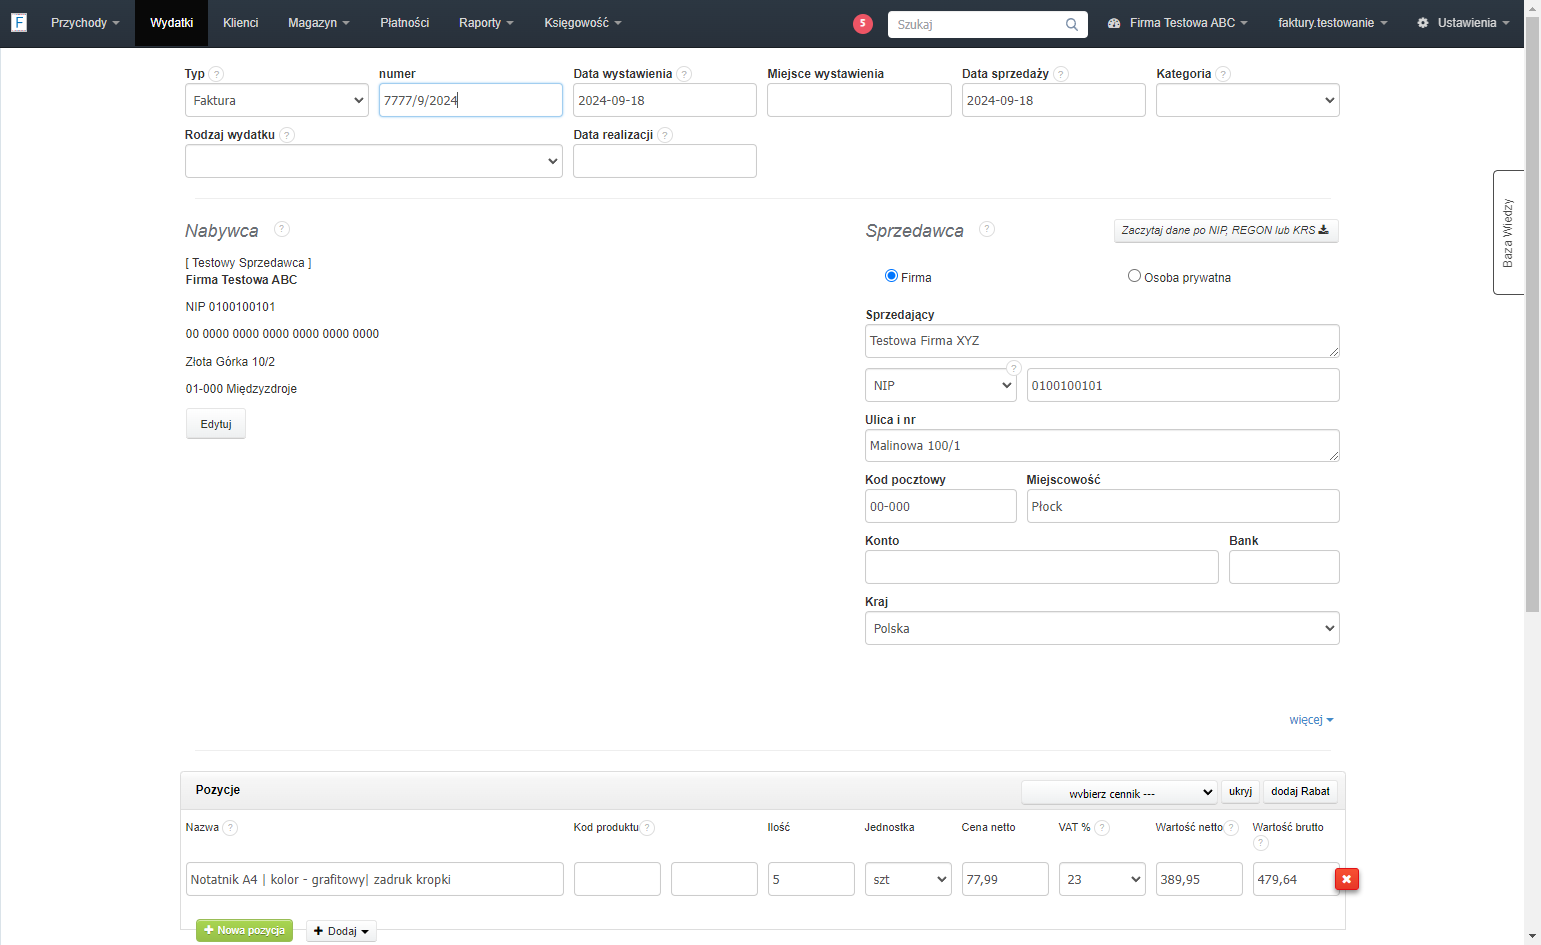Expand the więcej link
Viewport: 1541px width, 945px height.
pos(1311,720)
